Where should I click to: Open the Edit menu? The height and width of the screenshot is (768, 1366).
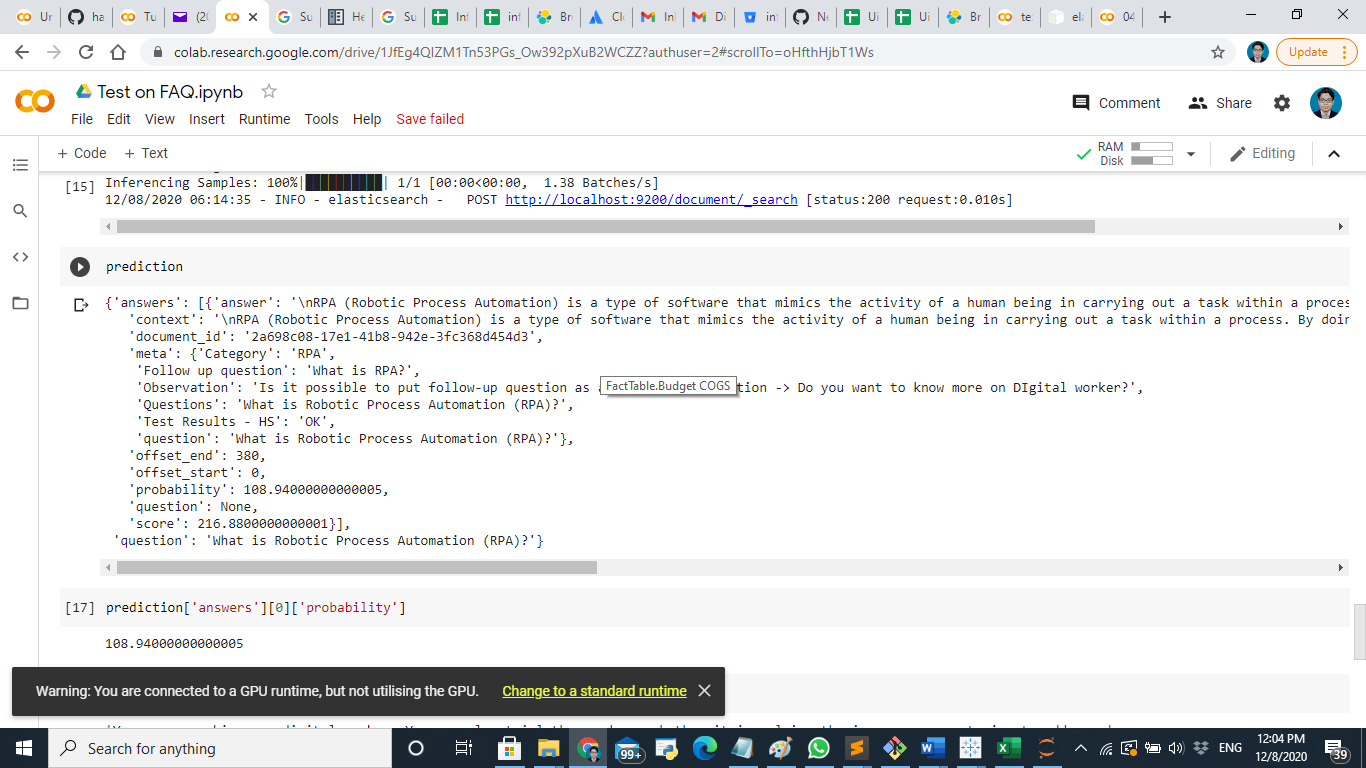click(x=119, y=119)
